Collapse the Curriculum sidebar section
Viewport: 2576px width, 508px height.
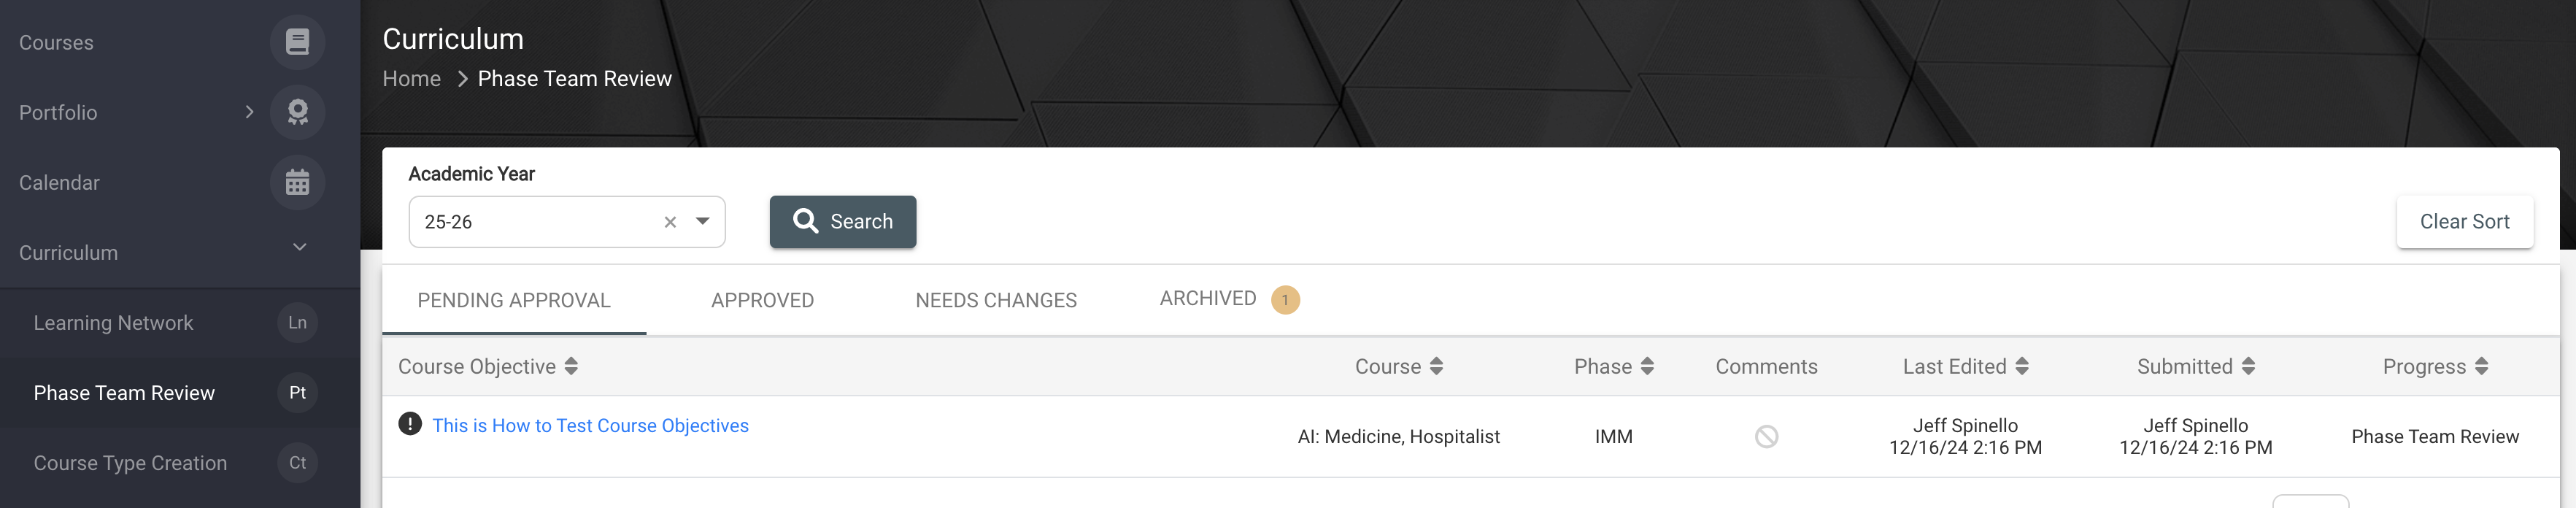click(299, 247)
